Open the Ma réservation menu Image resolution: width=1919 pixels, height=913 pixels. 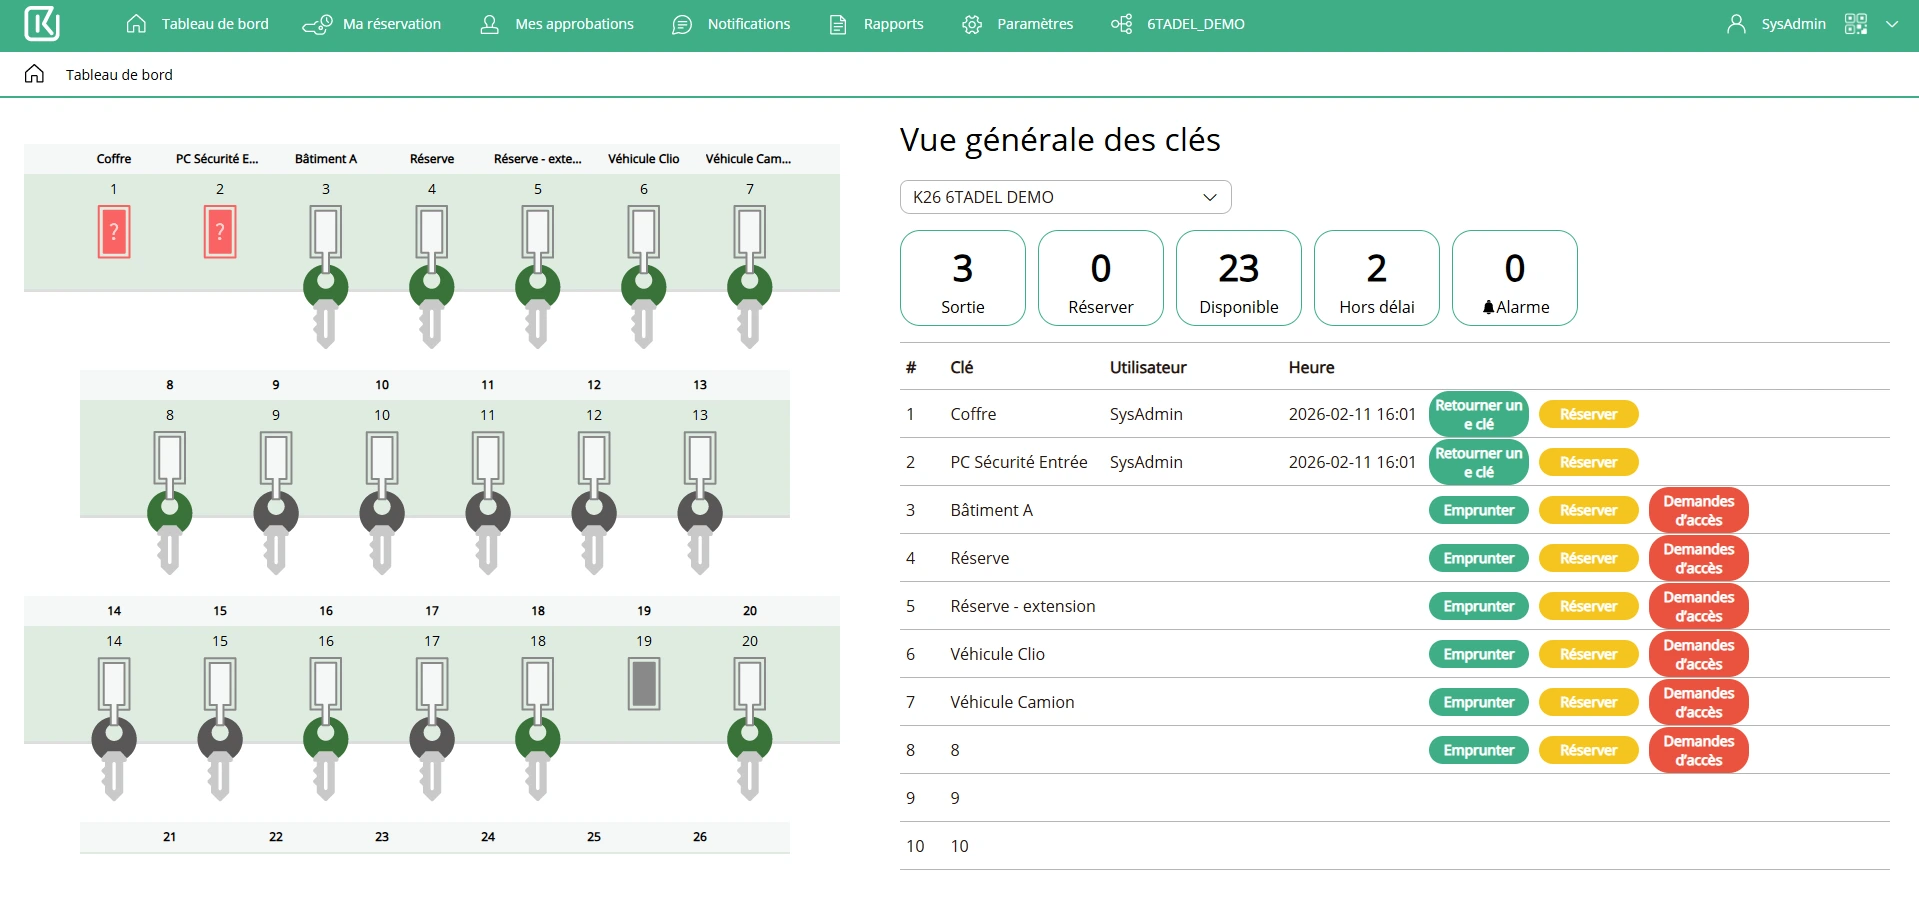pos(372,24)
